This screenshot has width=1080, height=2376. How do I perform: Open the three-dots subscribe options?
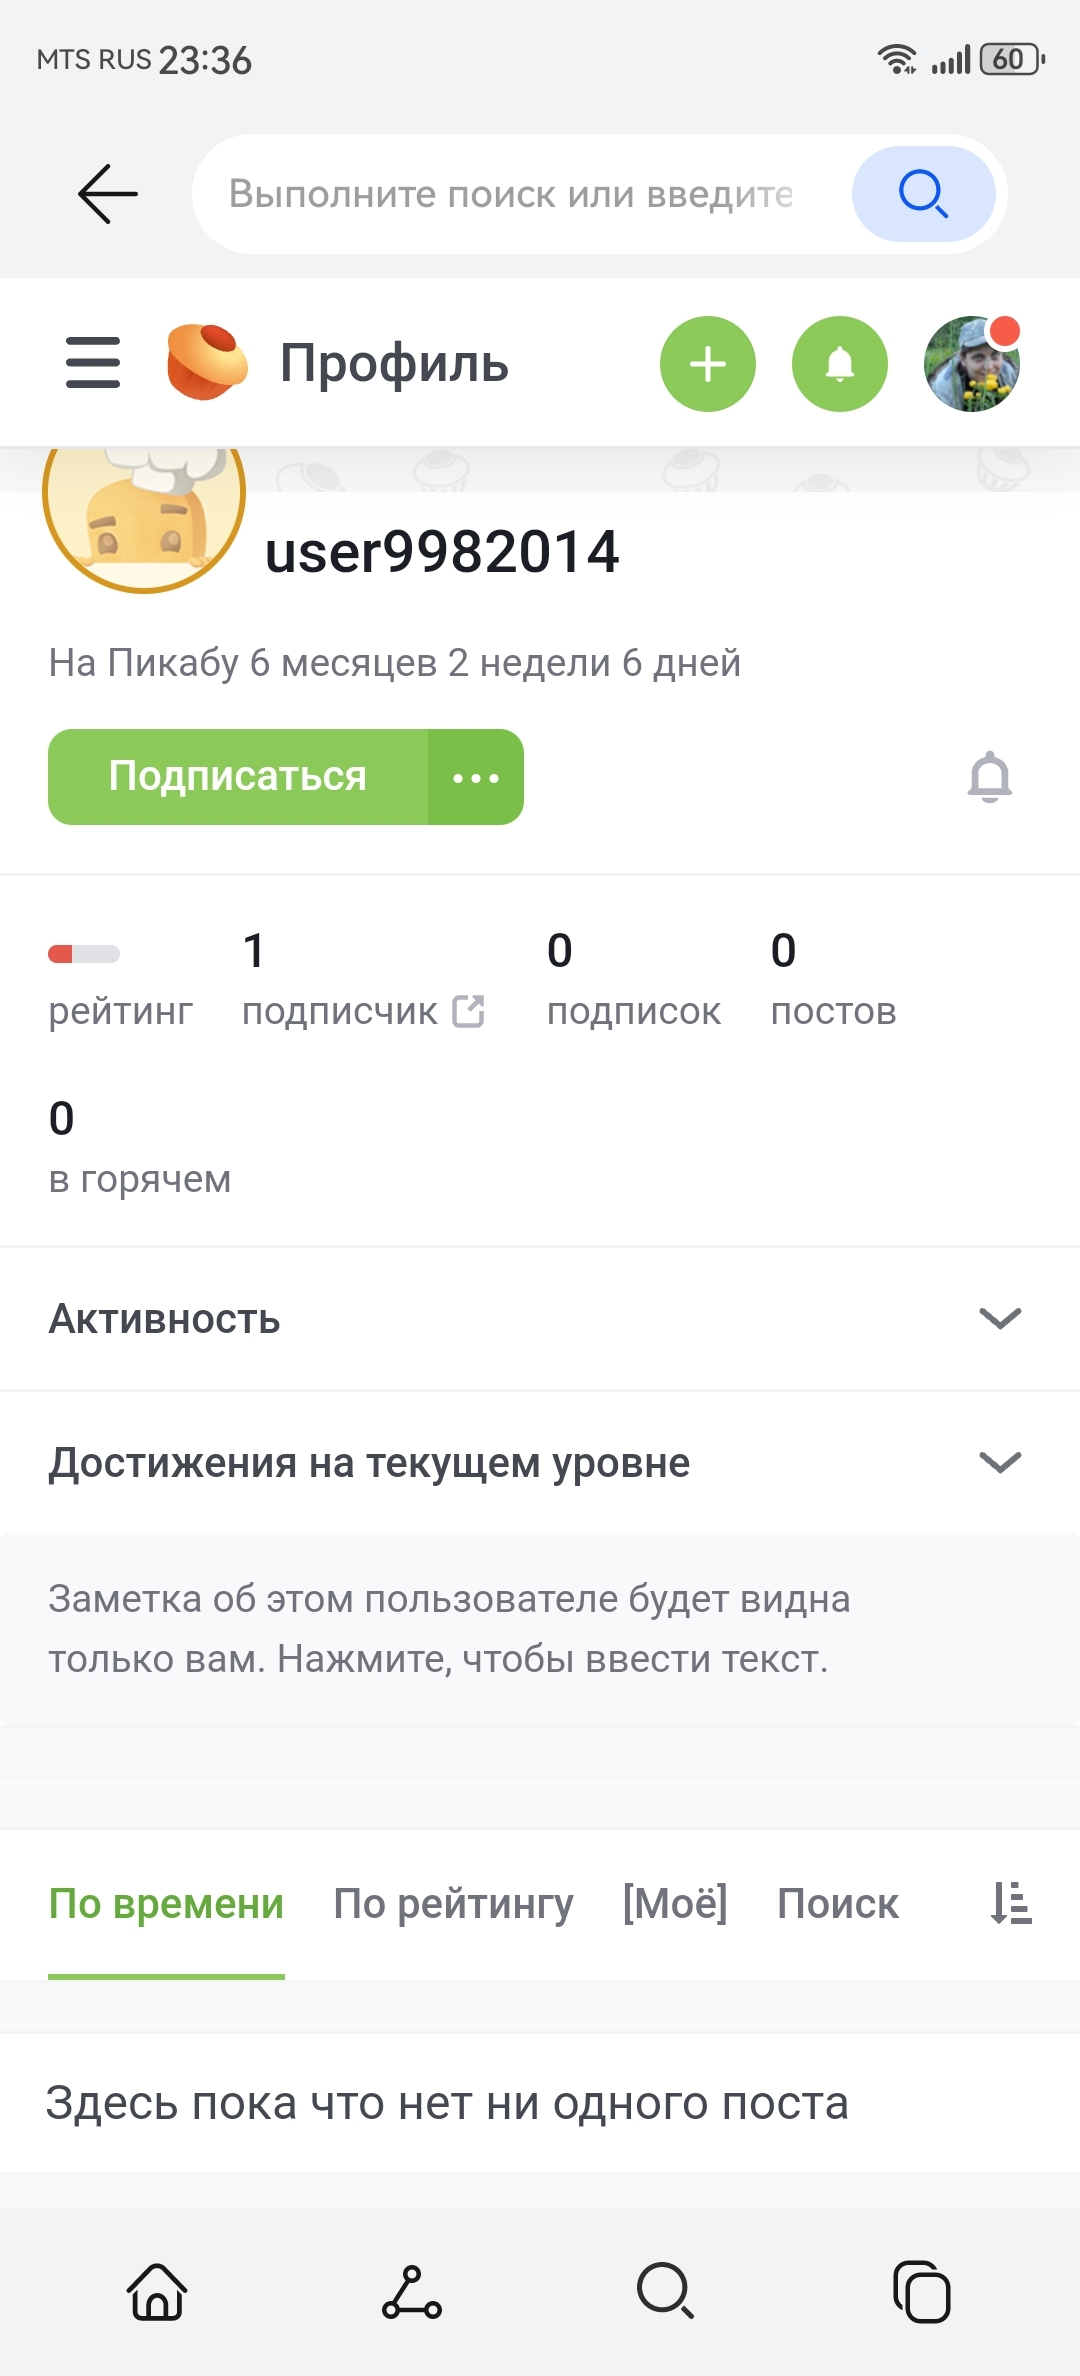click(476, 777)
